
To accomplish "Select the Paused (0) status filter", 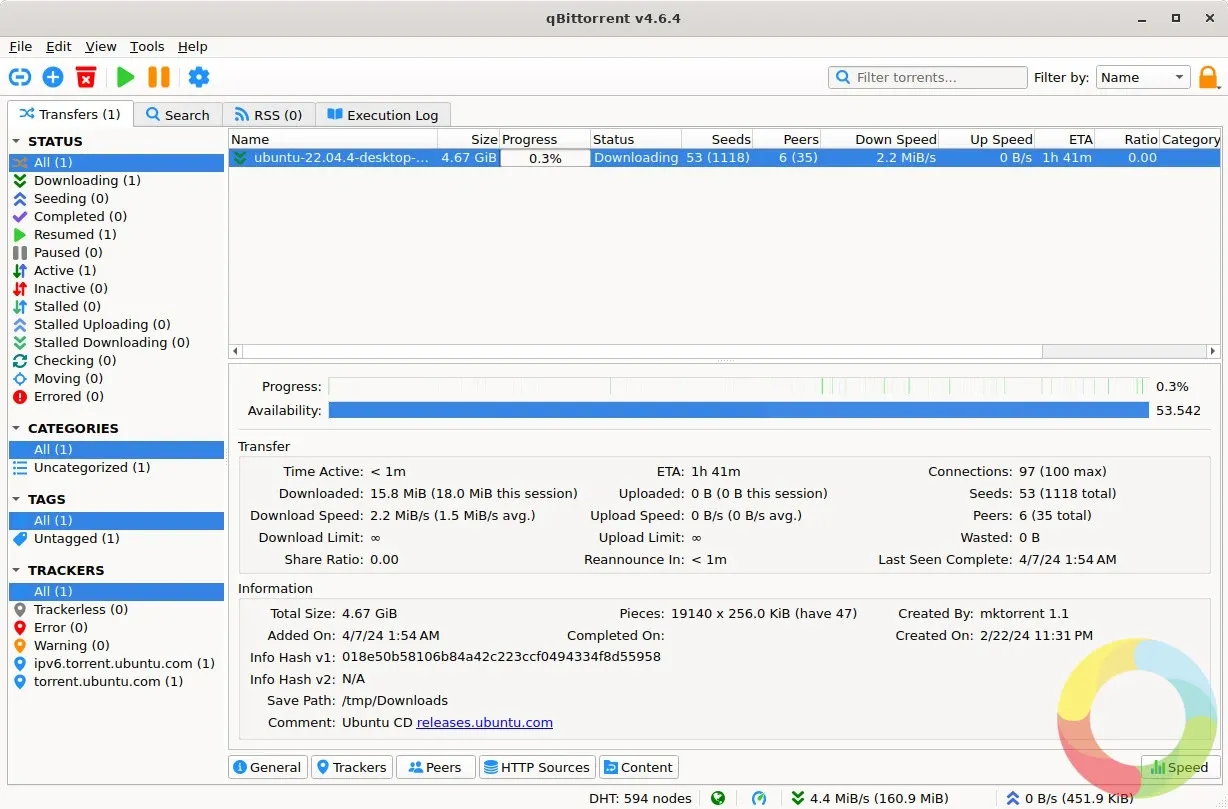I will click(116, 252).
